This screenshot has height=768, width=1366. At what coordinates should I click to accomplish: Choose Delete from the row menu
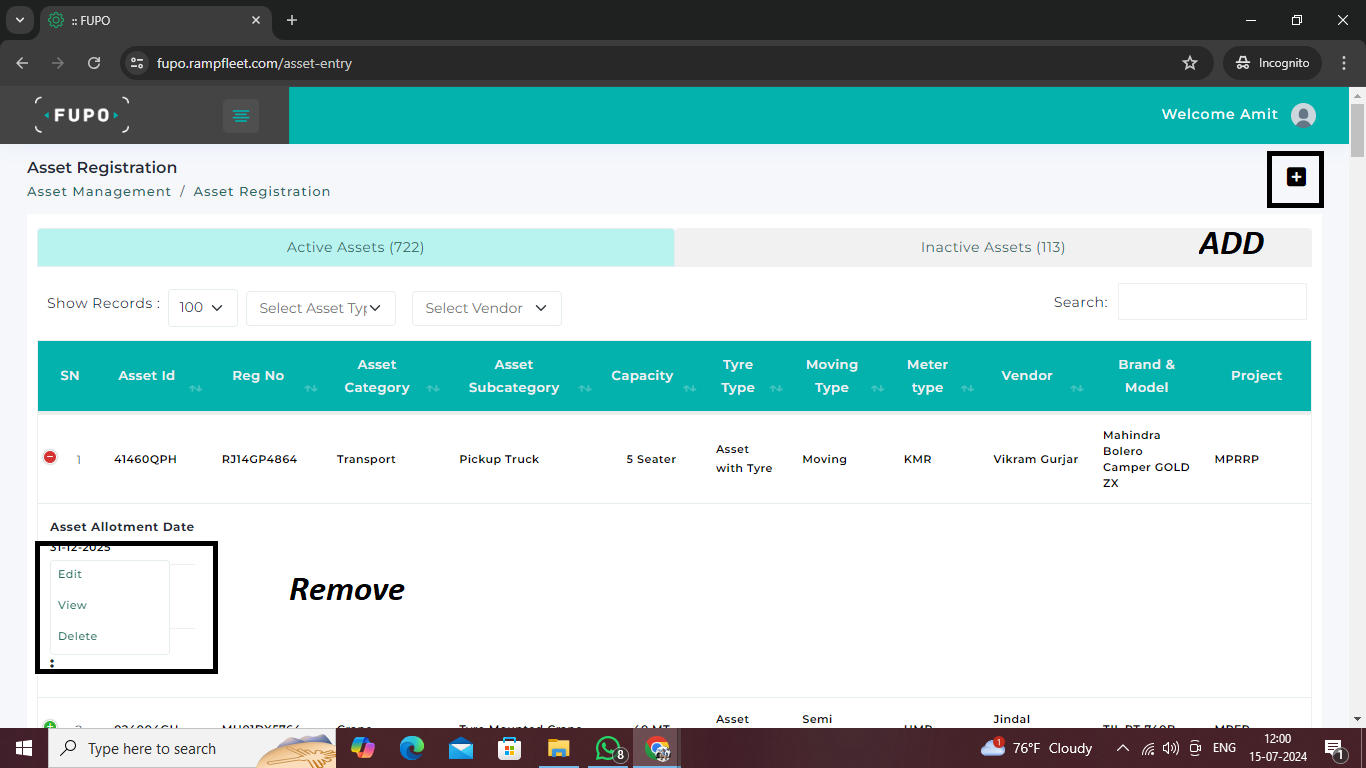click(x=78, y=636)
